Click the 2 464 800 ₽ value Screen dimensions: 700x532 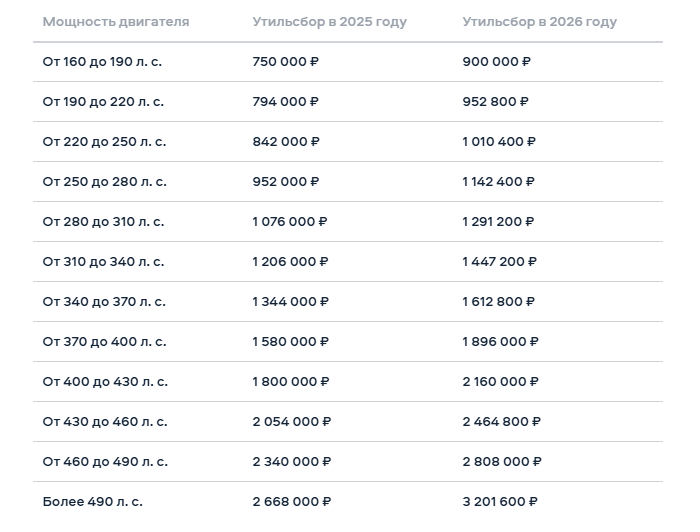pos(501,422)
